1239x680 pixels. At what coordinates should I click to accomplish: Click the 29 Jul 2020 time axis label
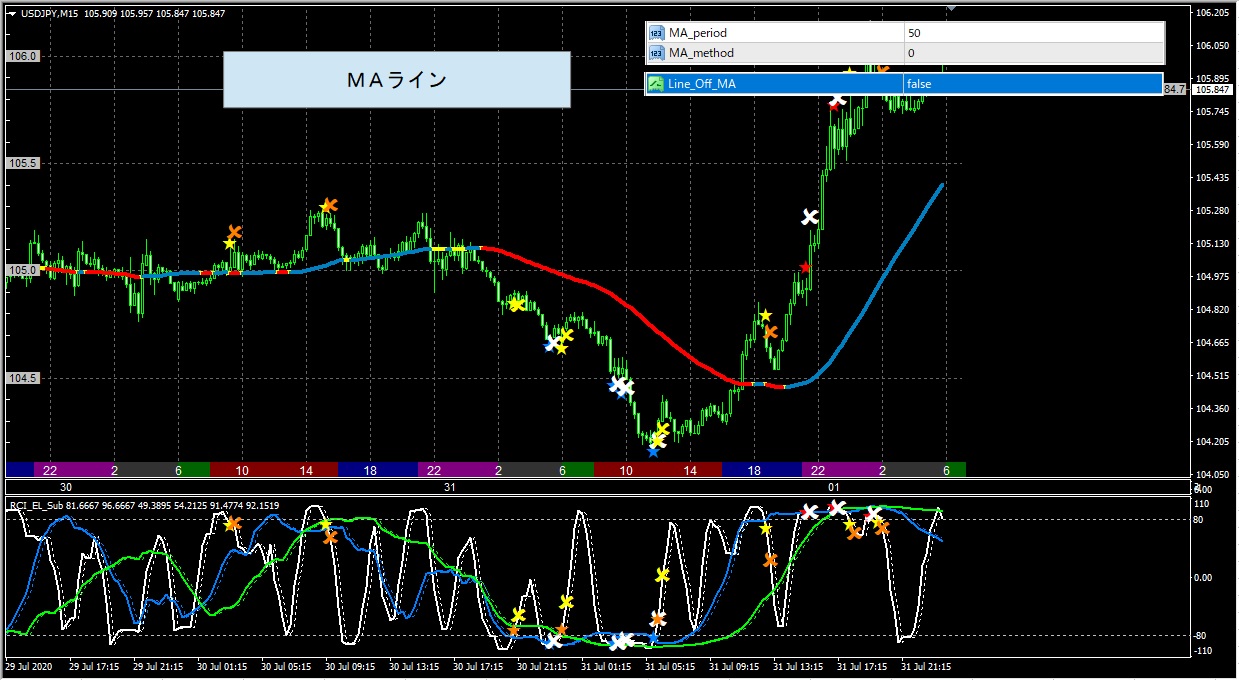point(27,665)
